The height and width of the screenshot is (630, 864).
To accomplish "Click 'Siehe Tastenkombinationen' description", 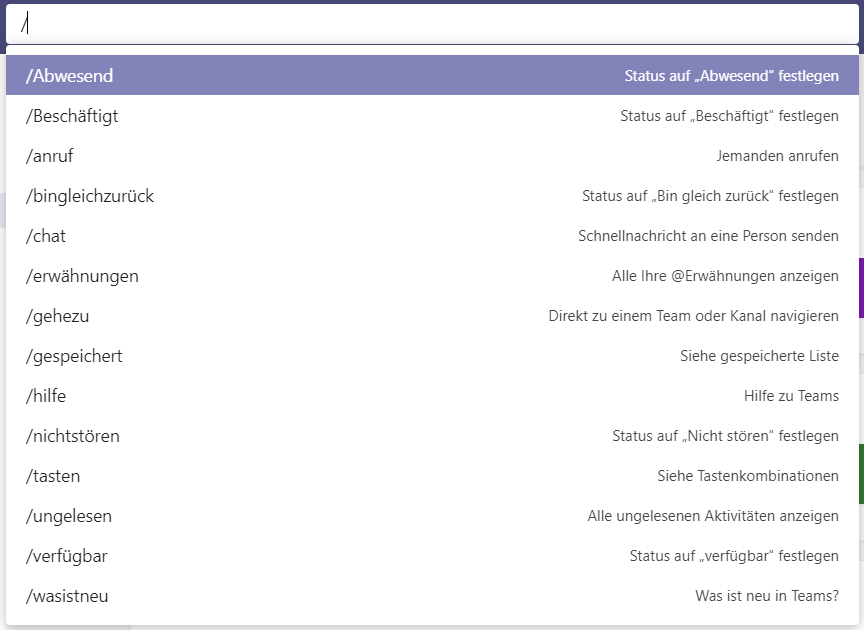I will point(748,476).
